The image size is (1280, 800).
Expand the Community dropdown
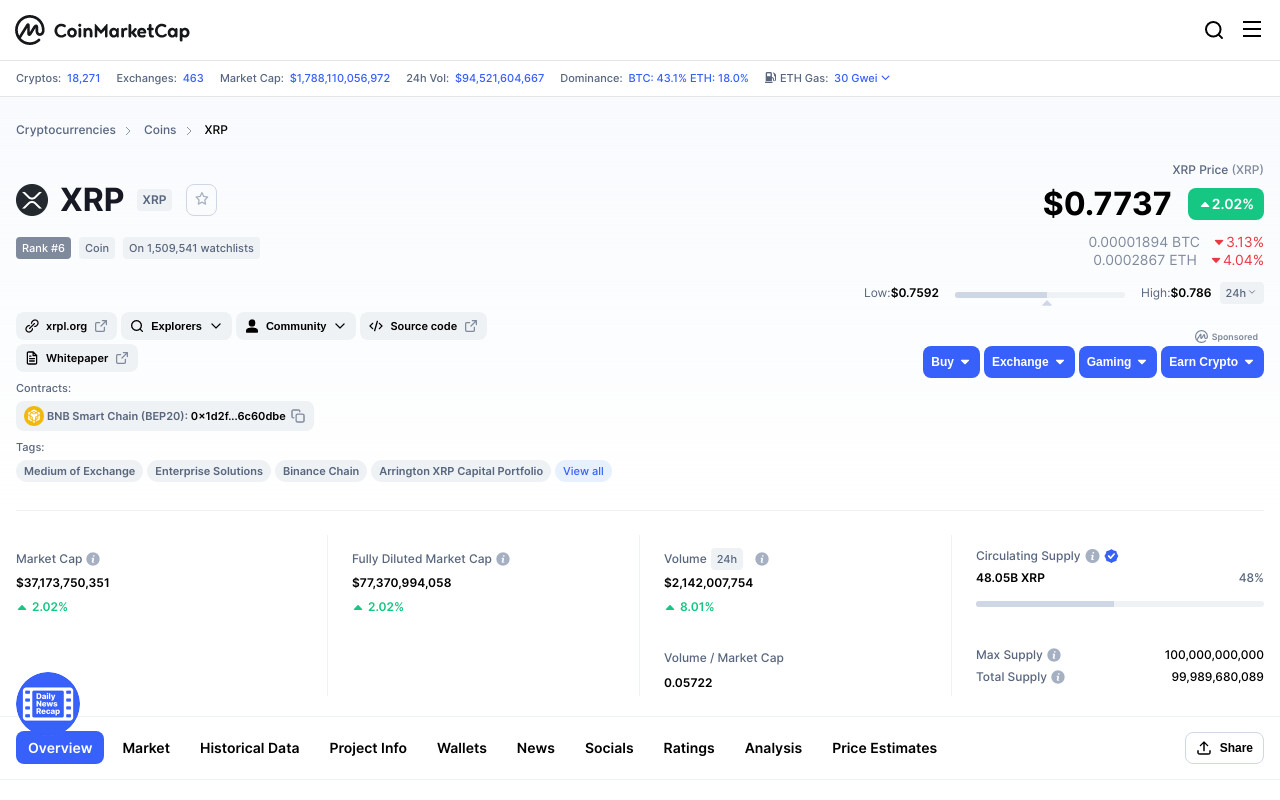296,326
